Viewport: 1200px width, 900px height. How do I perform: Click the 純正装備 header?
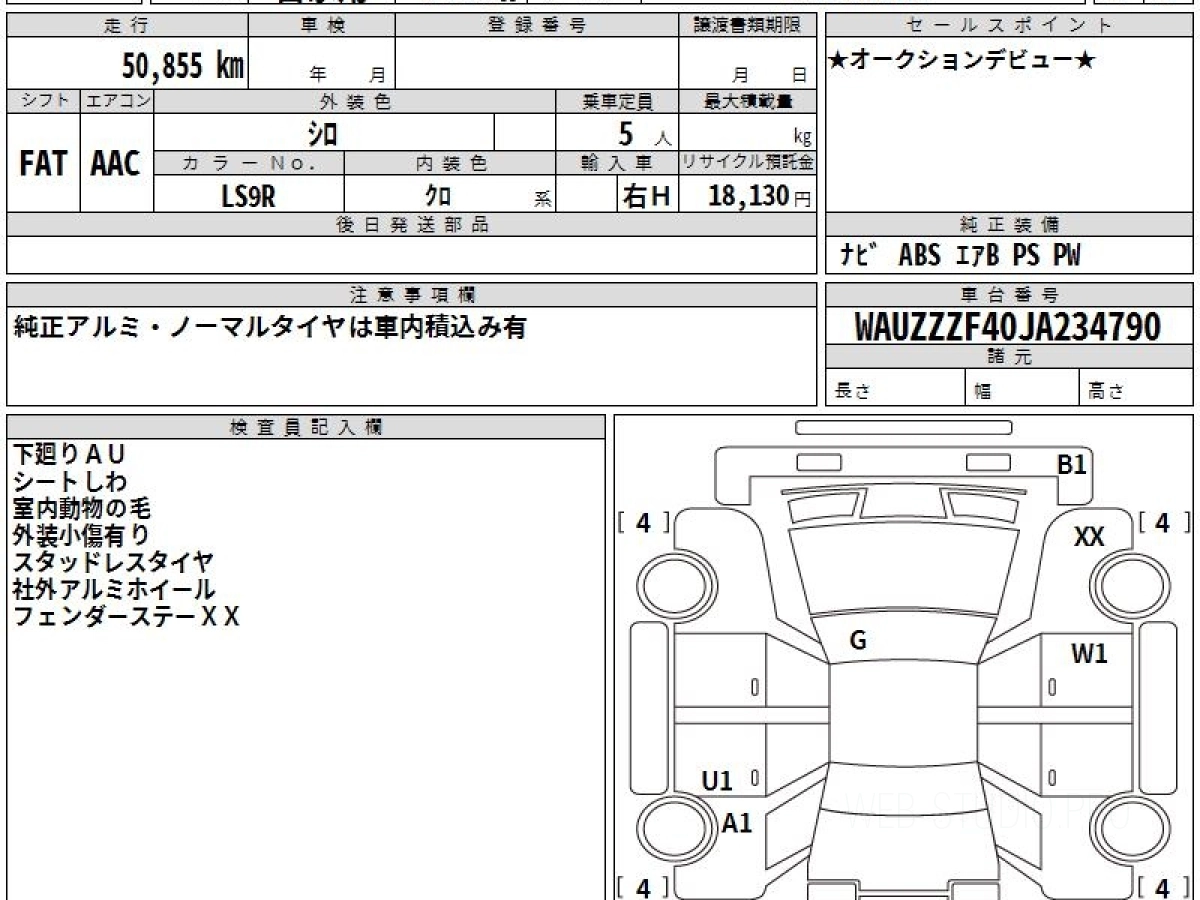(1009, 224)
